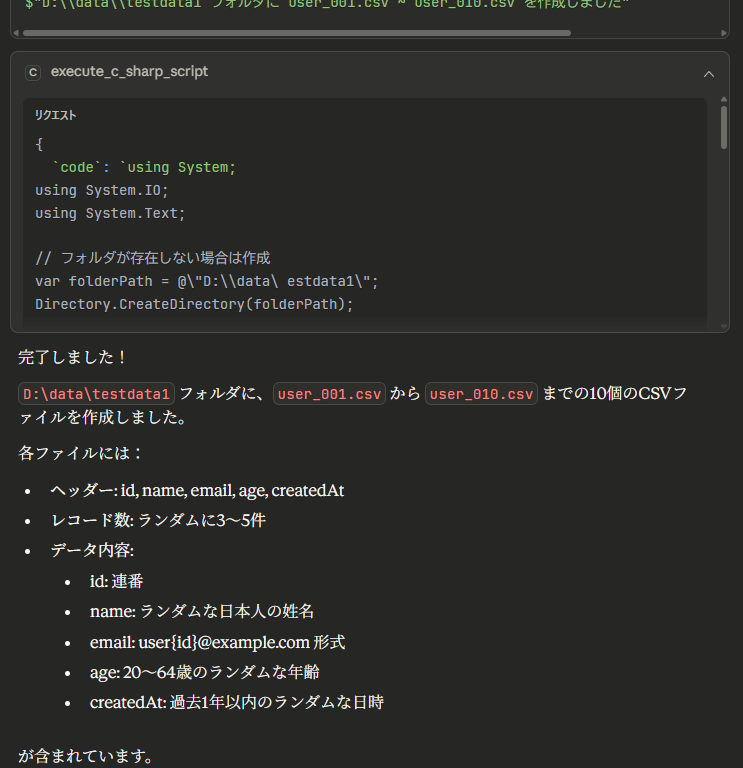Click the ヘッダー bullet list item

click(x=197, y=490)
